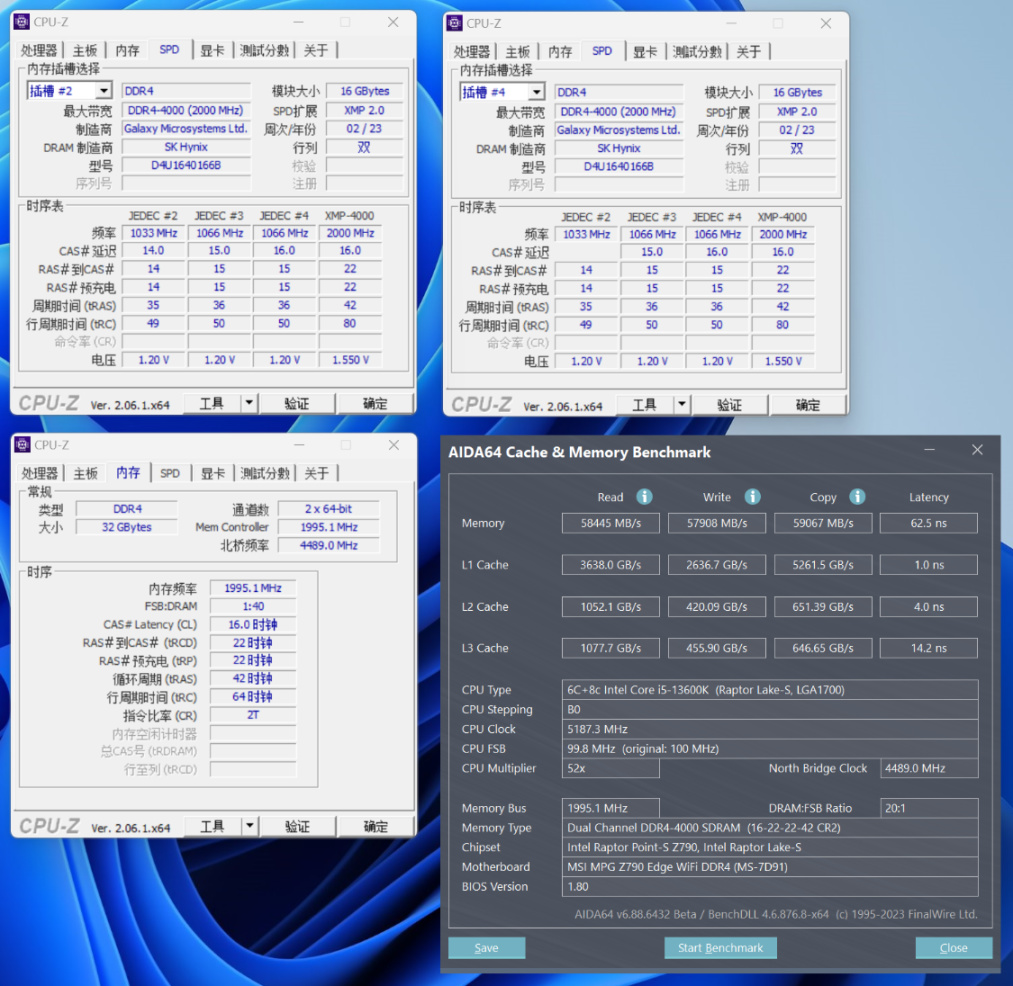Click 工具 button in memory CPU-Z window
Screen dimensions: 1013x986
coord(213,826)
